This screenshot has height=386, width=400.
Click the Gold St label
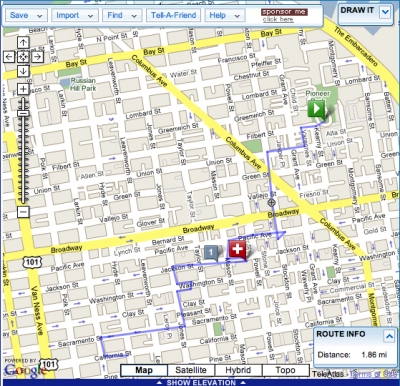pyautogui.click(x=375, y=230)
